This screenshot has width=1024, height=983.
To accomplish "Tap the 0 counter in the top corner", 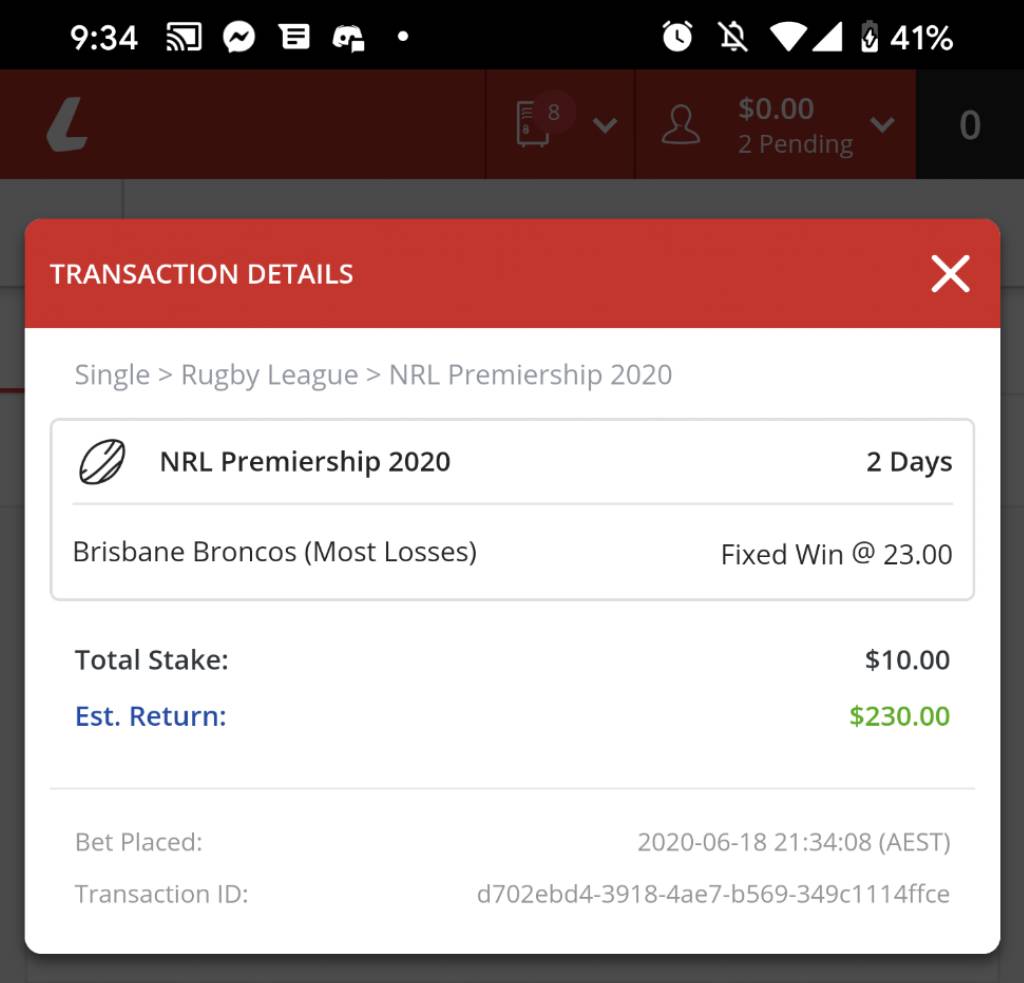I will pos(970,125).
